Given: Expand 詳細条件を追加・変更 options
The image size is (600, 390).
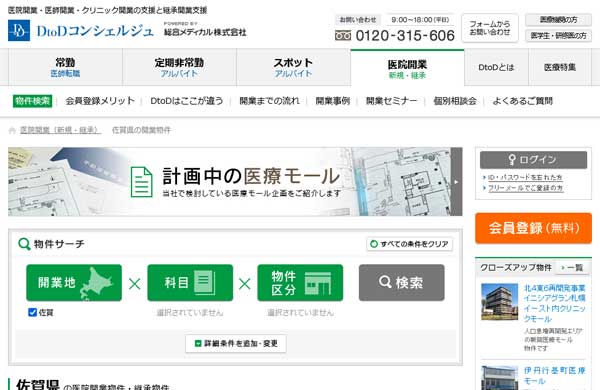Looking at the screenshot, I should (x=236, y=344).
